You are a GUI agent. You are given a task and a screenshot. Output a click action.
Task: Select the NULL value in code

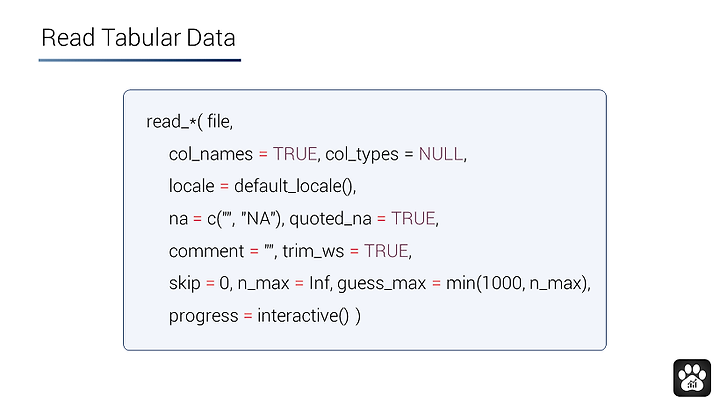pyautogui.click(x=441, y=154)
